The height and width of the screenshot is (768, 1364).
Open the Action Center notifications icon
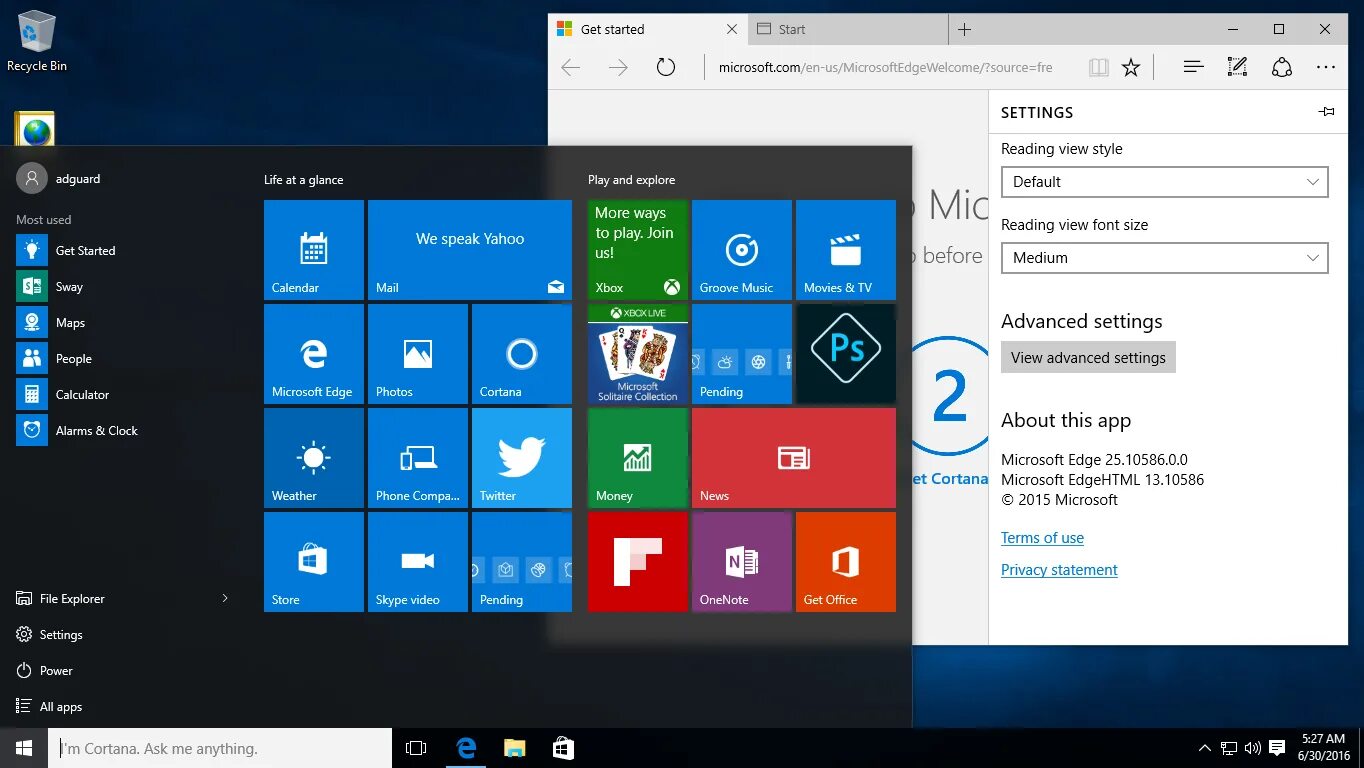(x=1277, y=748)
